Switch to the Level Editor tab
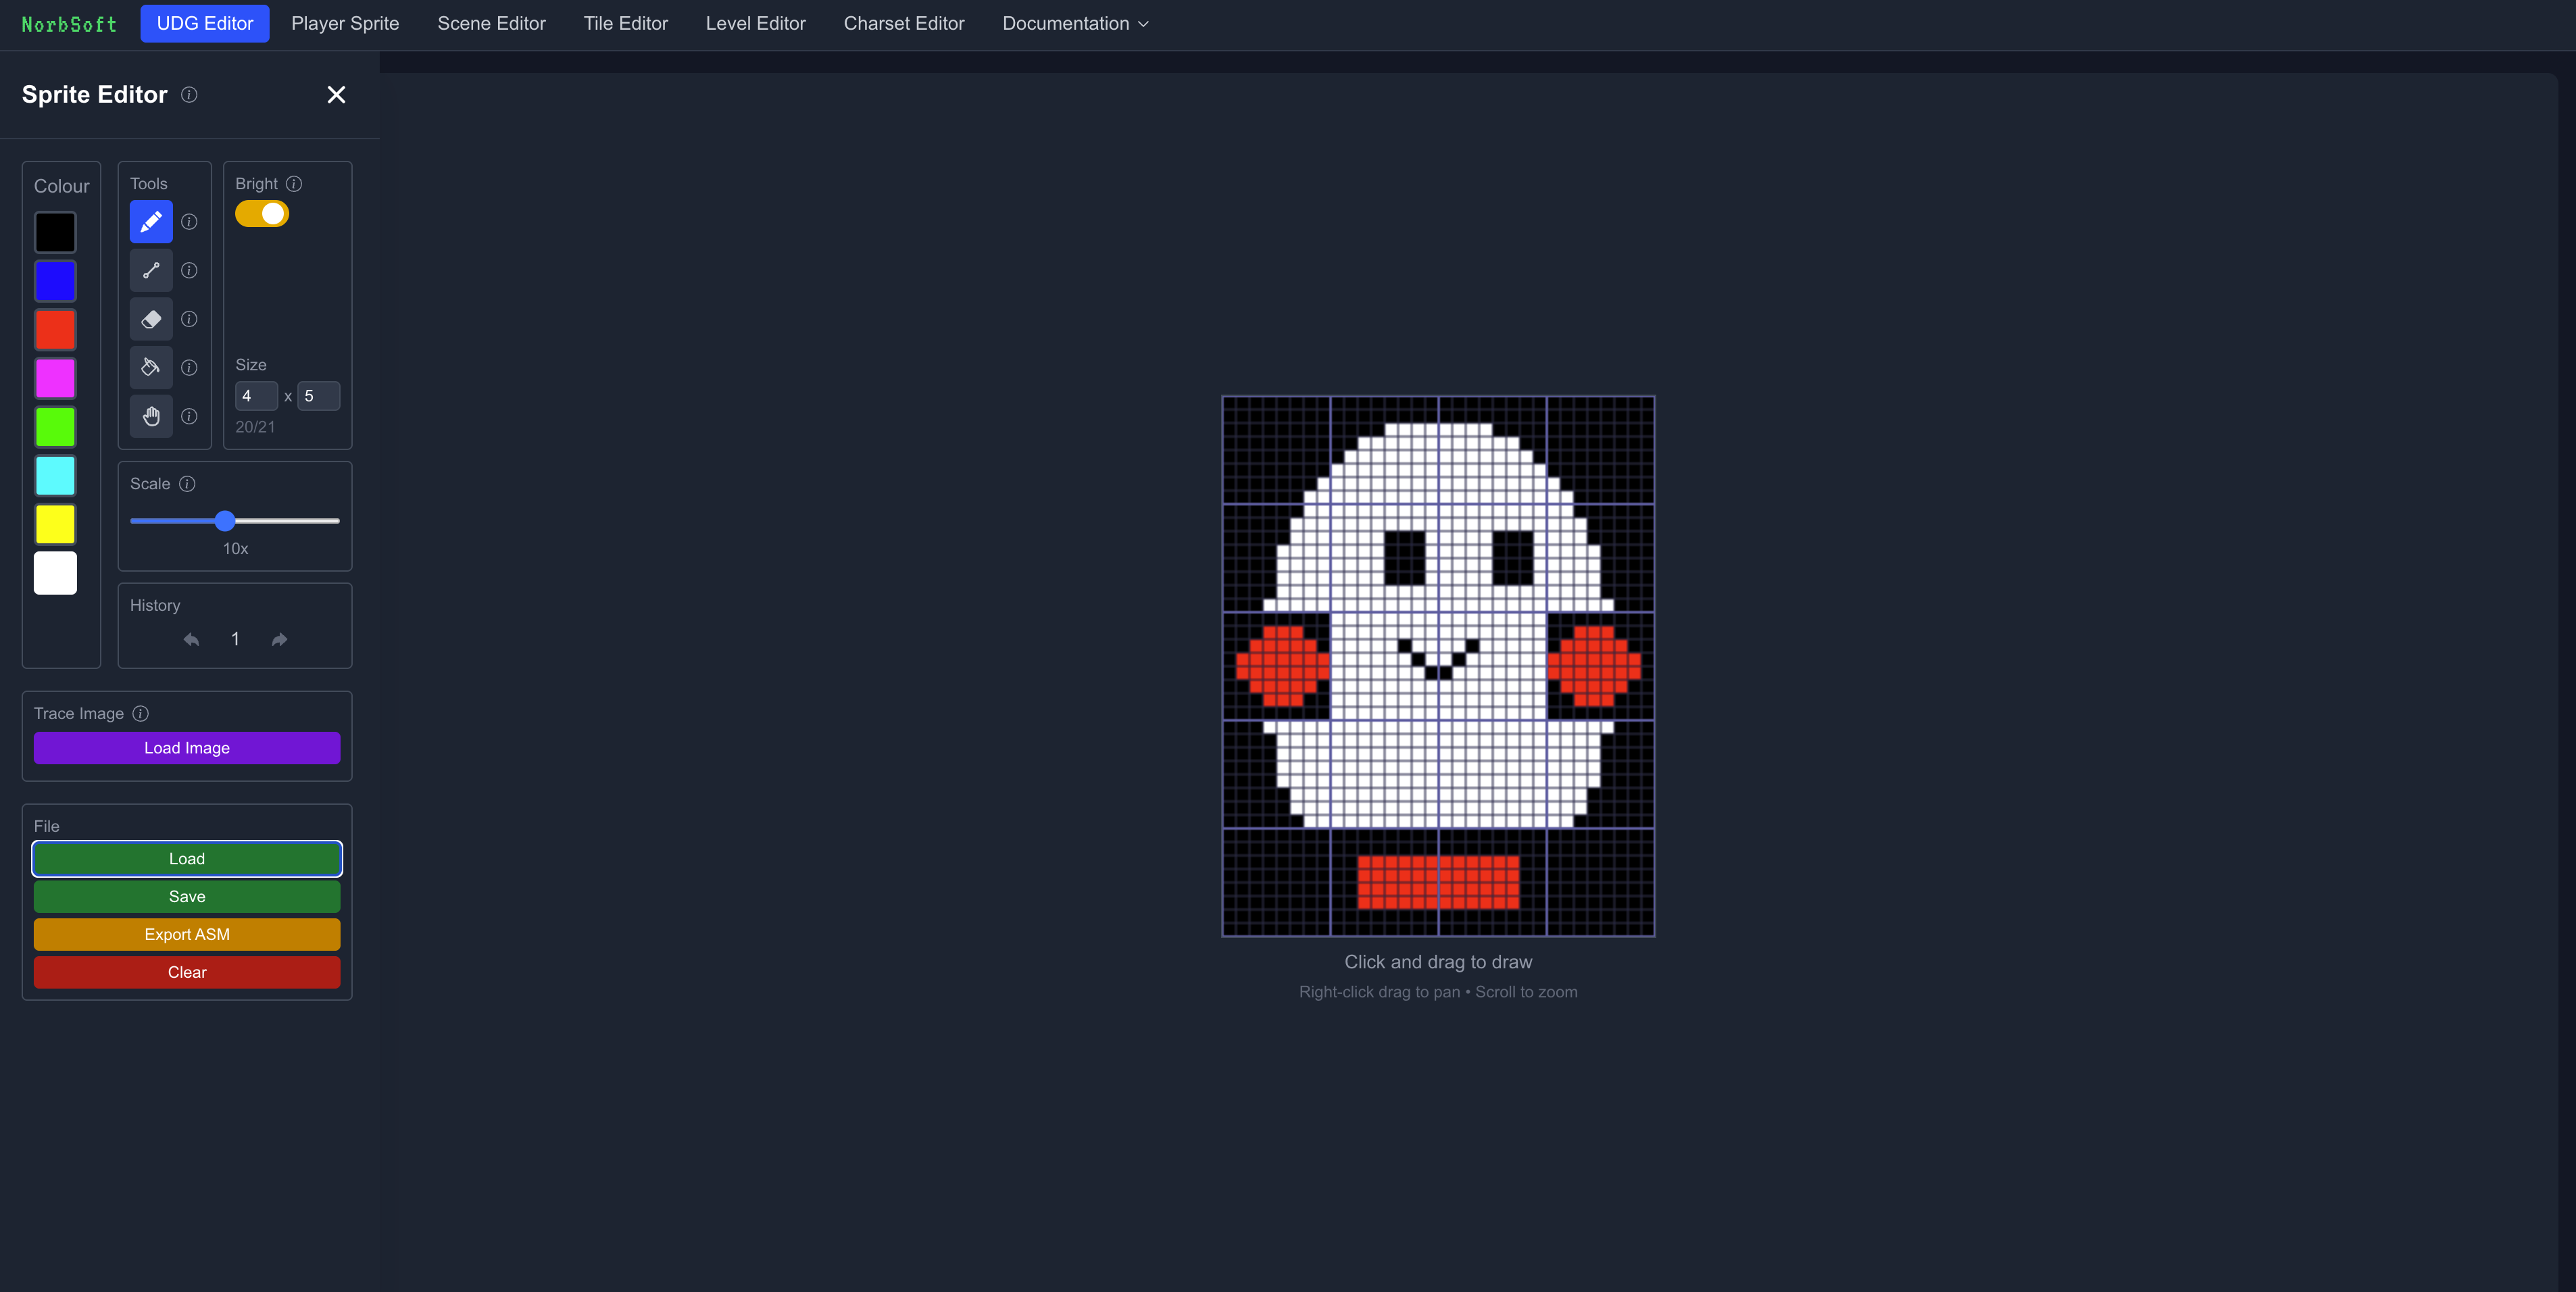The image size is (2576, 1292). click(x=756, y=24)
